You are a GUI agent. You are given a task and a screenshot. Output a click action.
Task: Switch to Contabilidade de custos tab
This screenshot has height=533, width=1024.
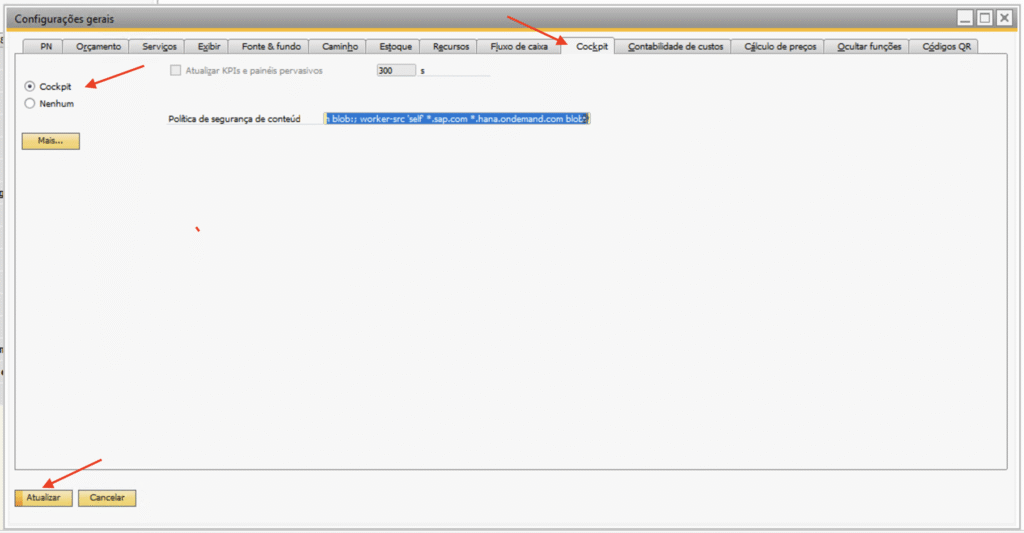(674, 47)
